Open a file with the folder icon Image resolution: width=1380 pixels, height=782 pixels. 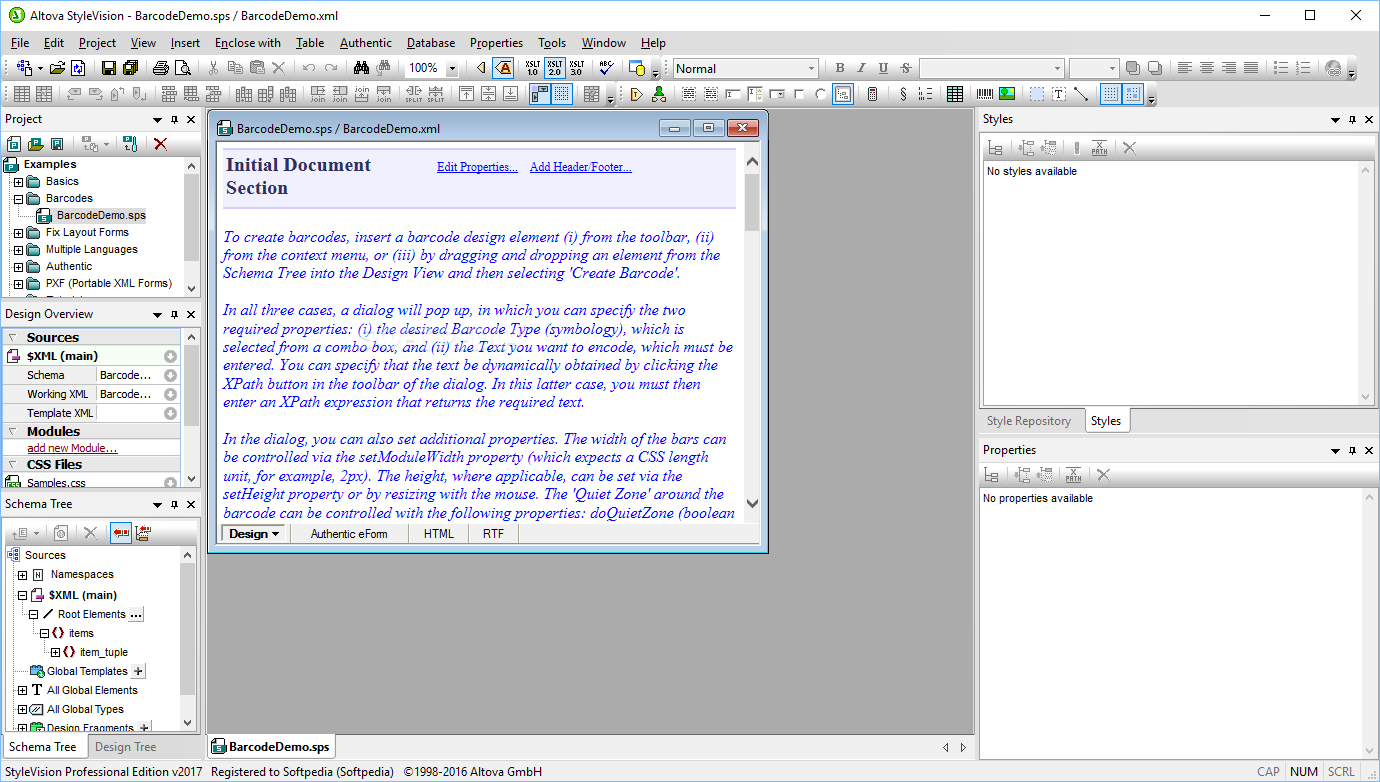pyautogui.click(x=58, y=68)
